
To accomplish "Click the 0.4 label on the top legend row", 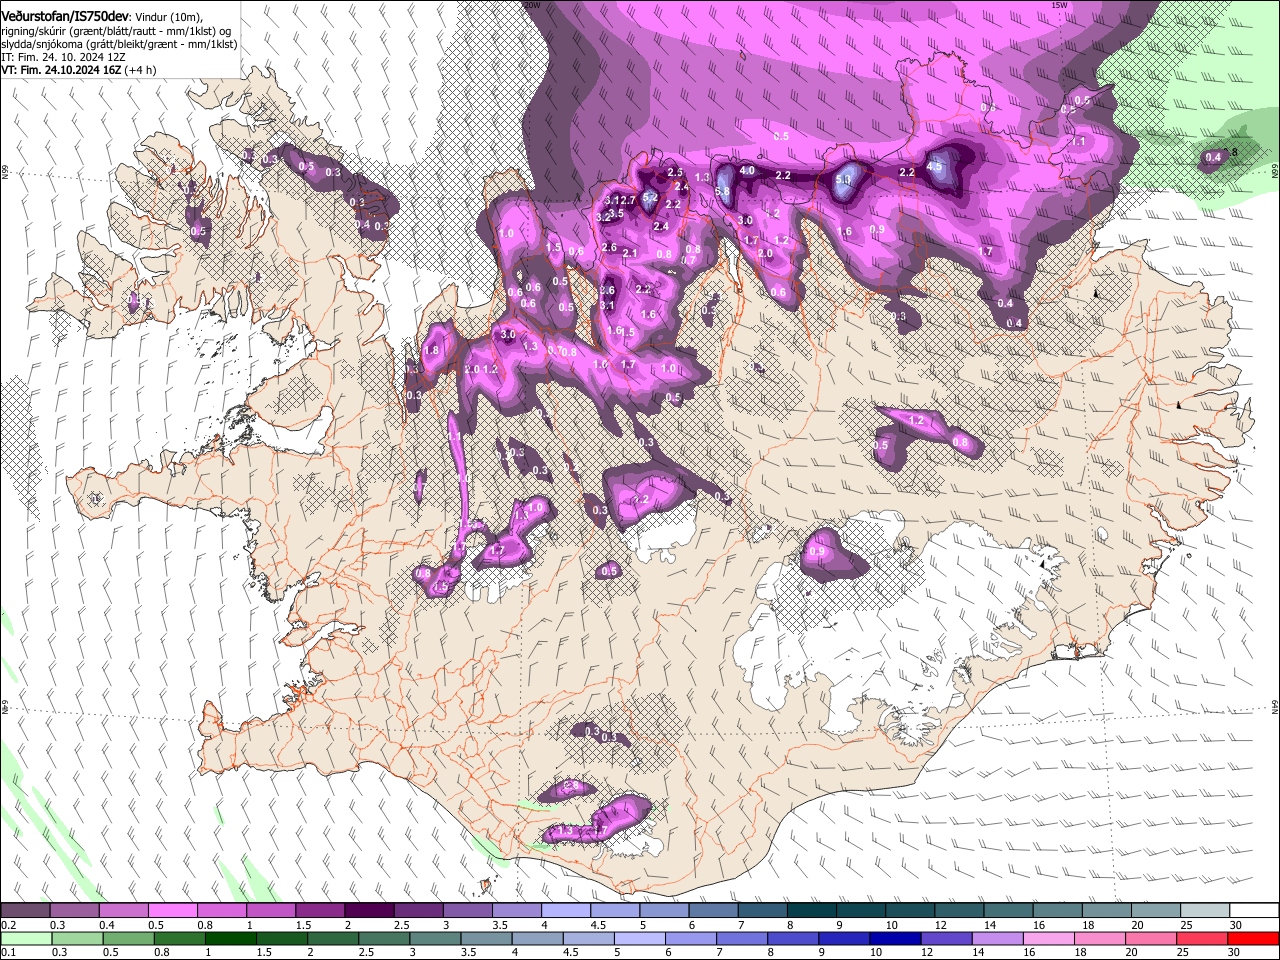I will coord(107,925).
